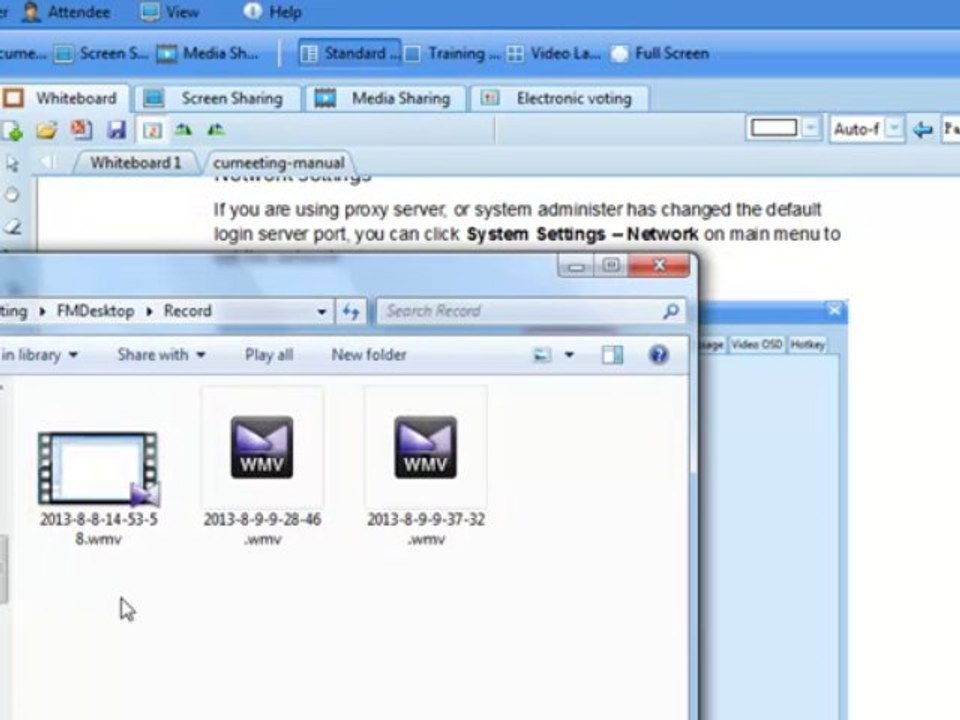Screen dimensions: 960x720
Task: Switch to the Electronic voting tab
Action: coord(560,99)
